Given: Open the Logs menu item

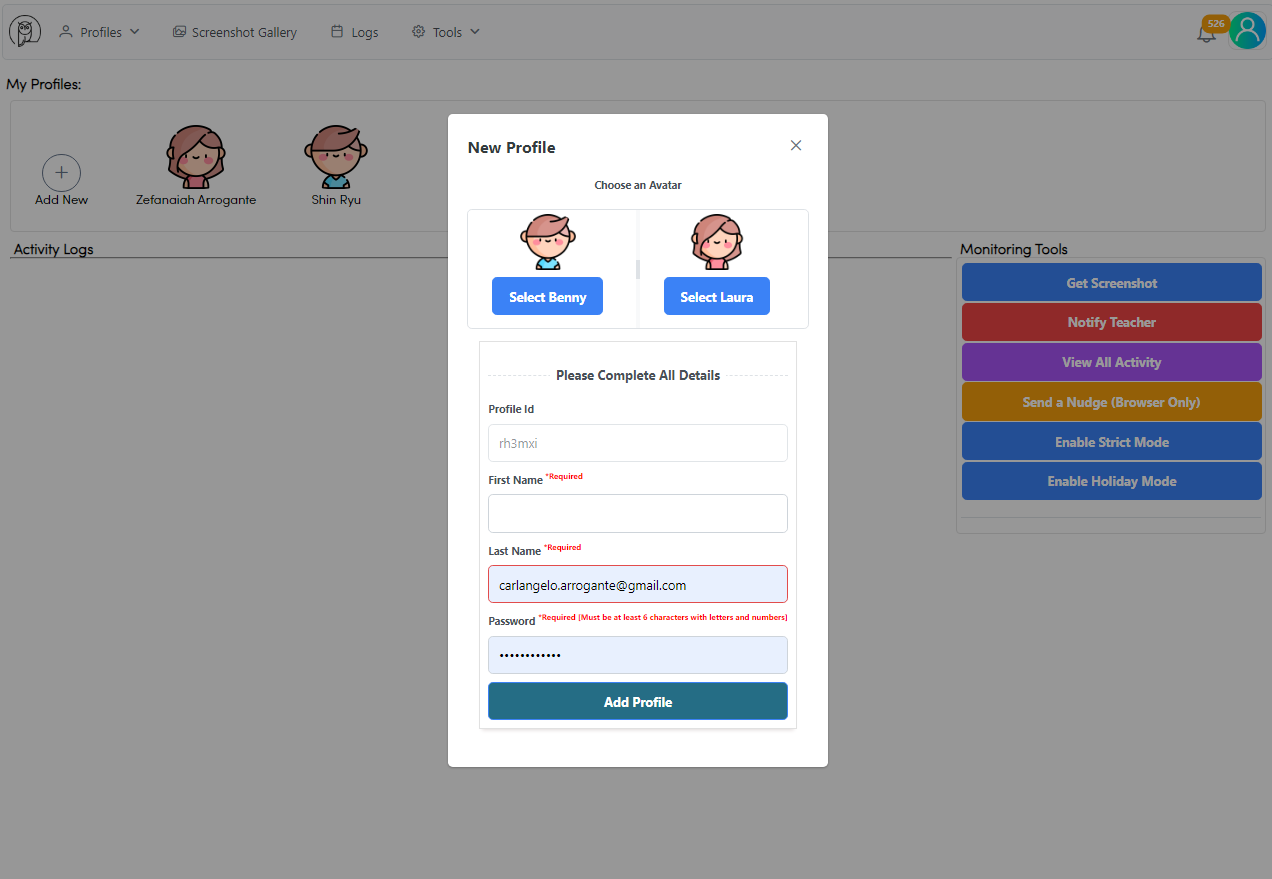Looking at the screenshot, I should coord(354,32).
